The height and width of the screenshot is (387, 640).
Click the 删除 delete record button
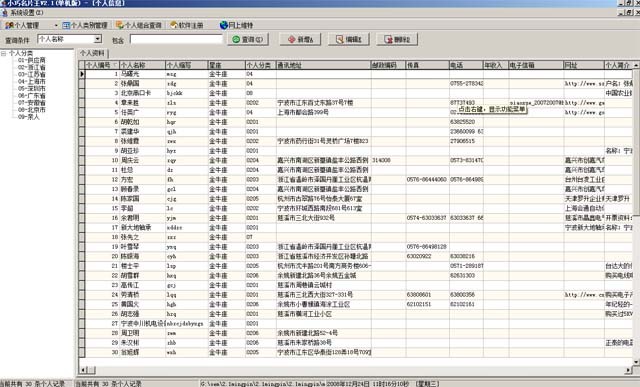pos(397,40)
